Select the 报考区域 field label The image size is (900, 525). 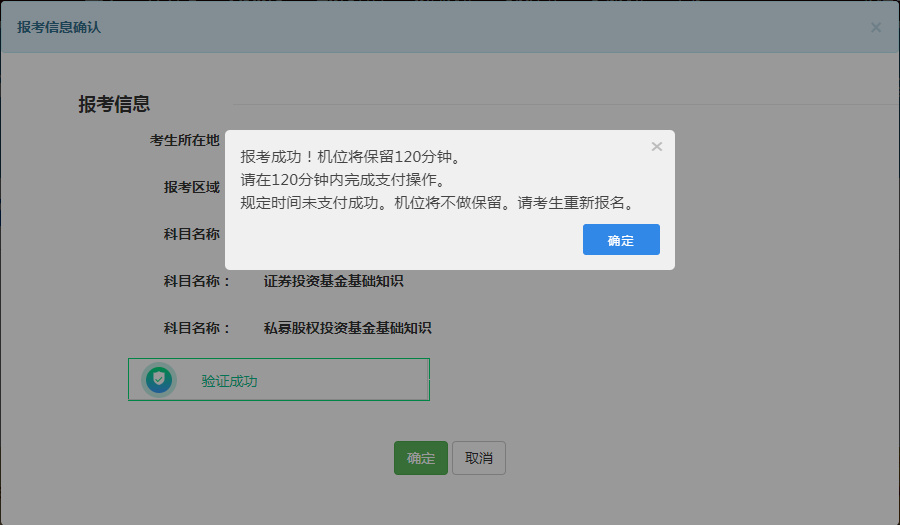coord(192,187)
